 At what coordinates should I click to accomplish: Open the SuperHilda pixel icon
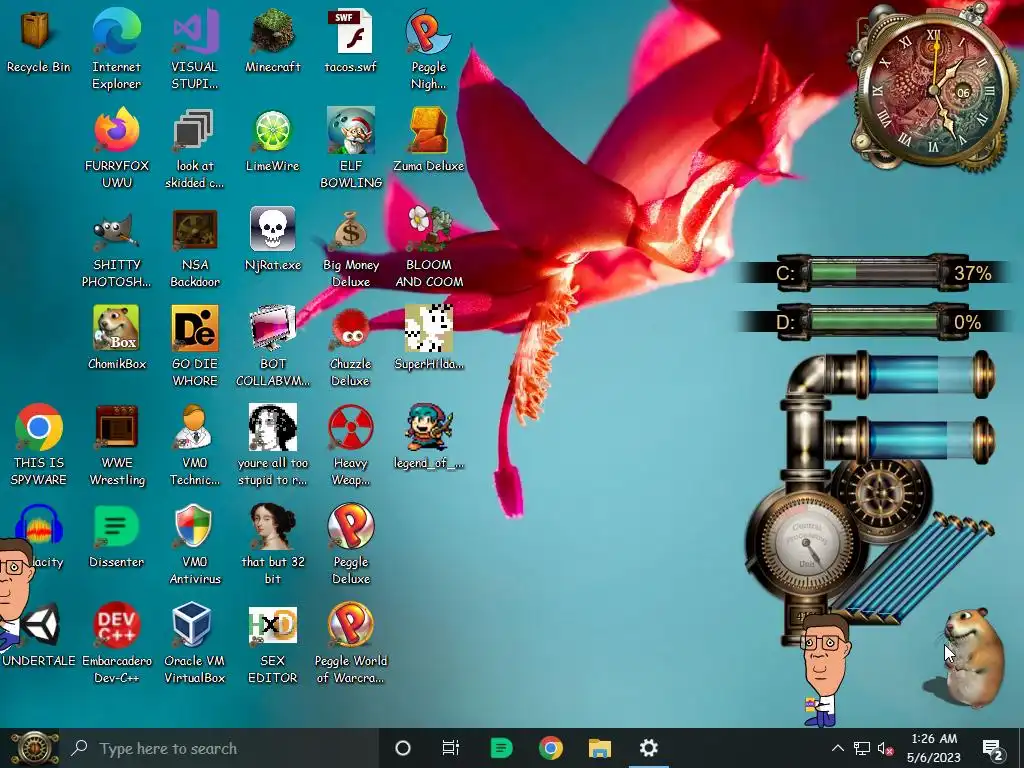coord(428,328)
